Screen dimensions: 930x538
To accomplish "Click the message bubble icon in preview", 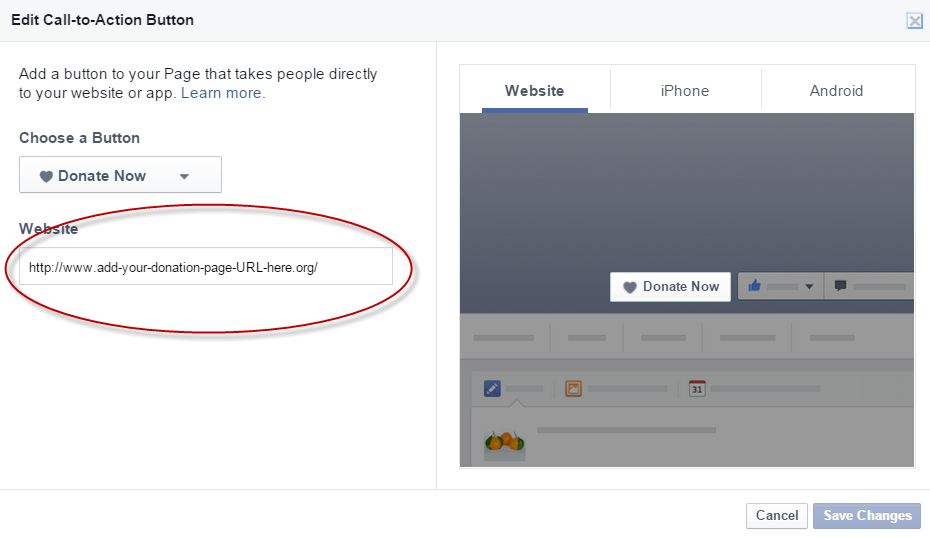I will 840,286.
